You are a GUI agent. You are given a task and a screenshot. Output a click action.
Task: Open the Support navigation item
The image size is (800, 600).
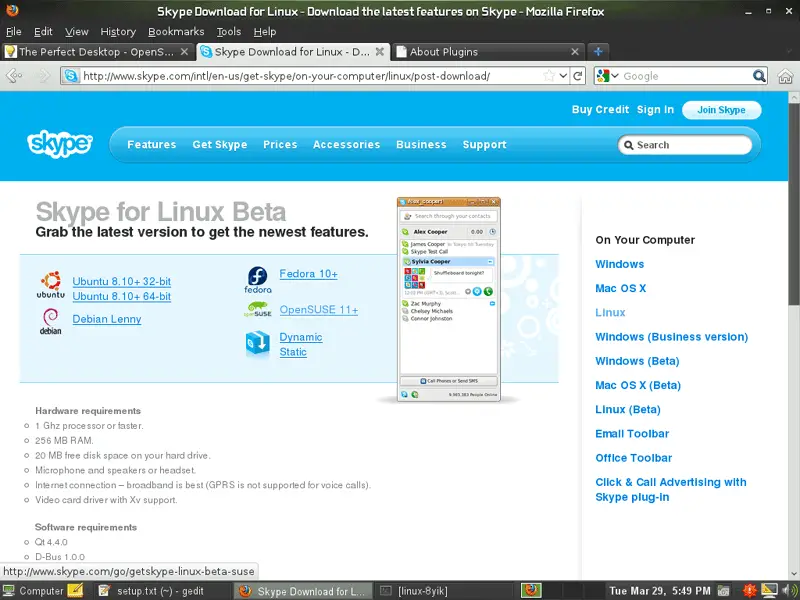pos(485,144)
